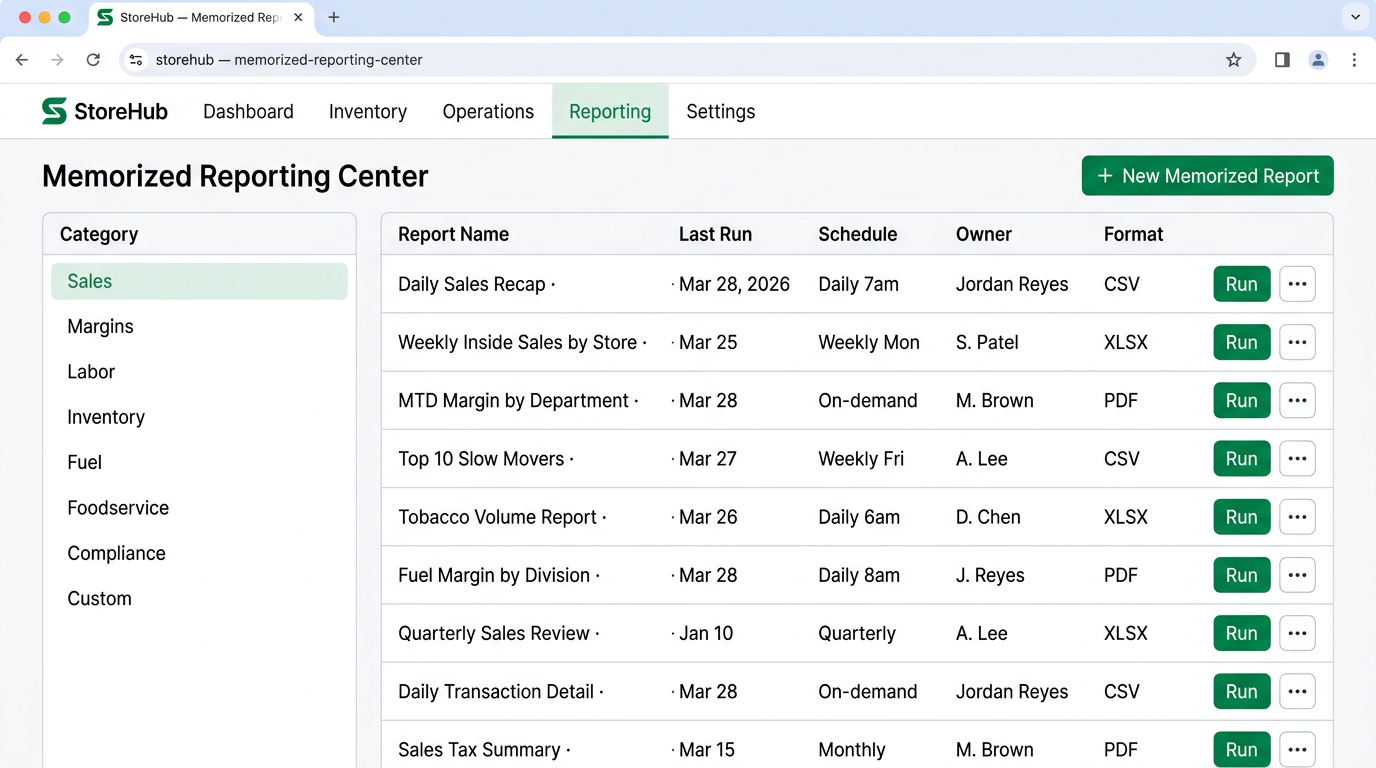Switch to the Dashboard tab
The image size is (1376, 768).
tap(248, 112)
